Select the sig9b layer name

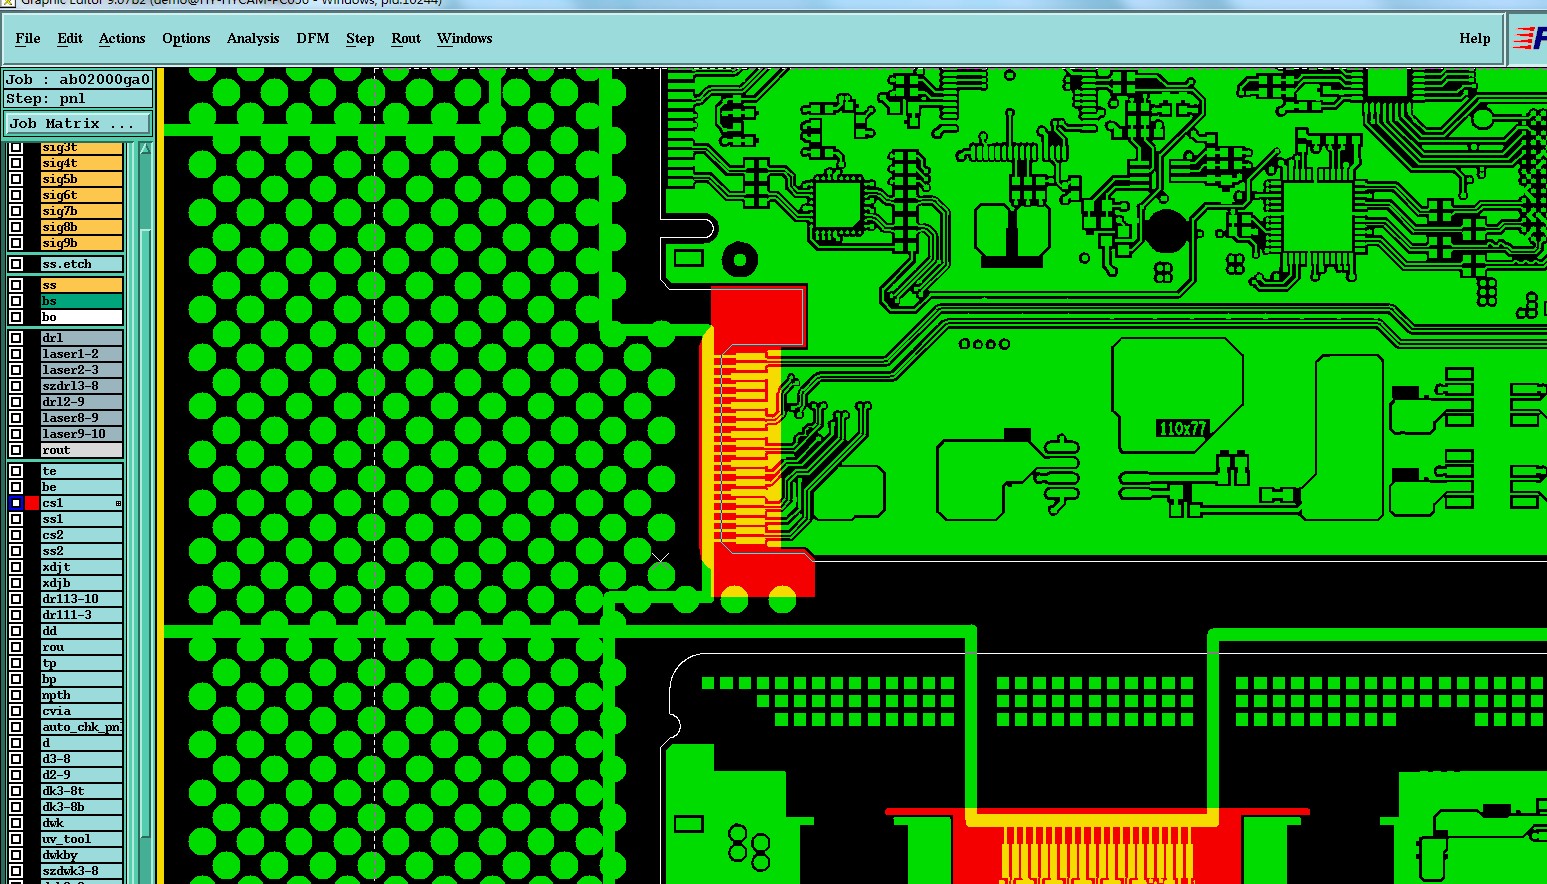(81, 243)
